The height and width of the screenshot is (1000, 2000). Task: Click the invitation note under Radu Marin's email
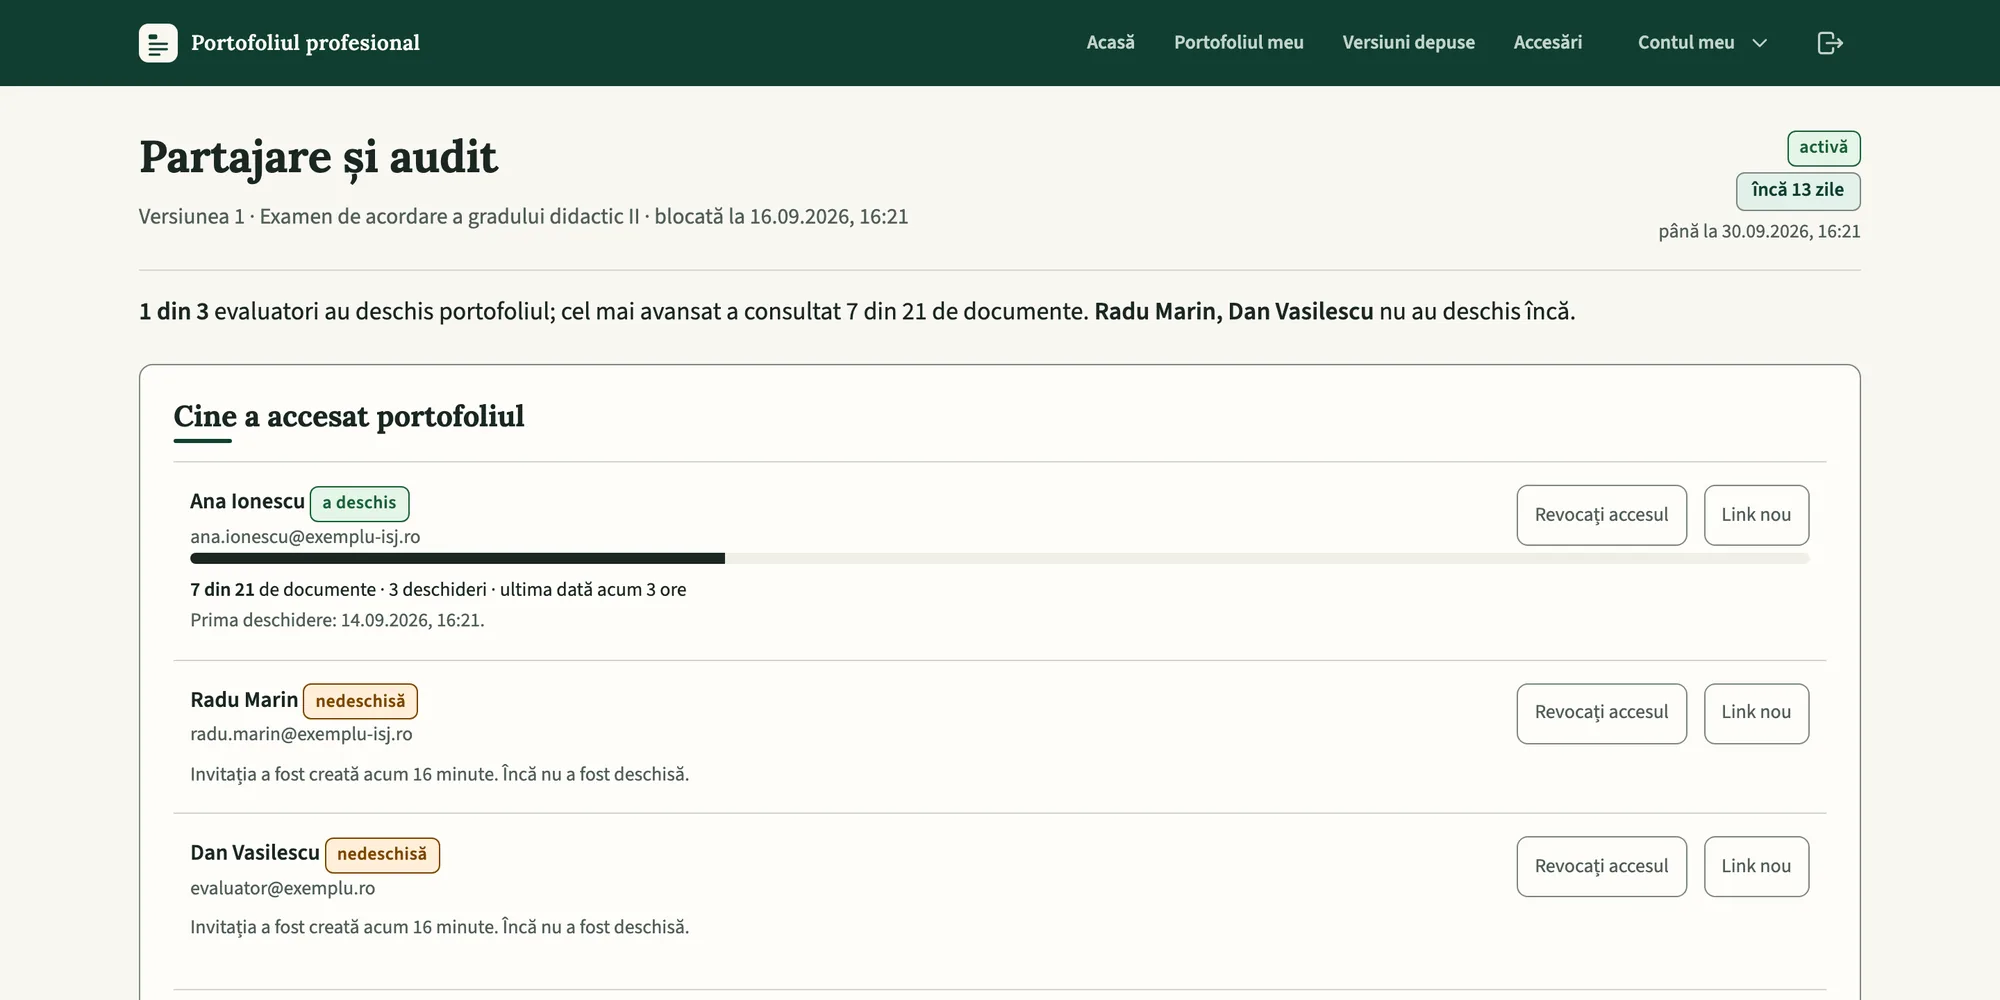pyautogui.click(x=439, y=774)
